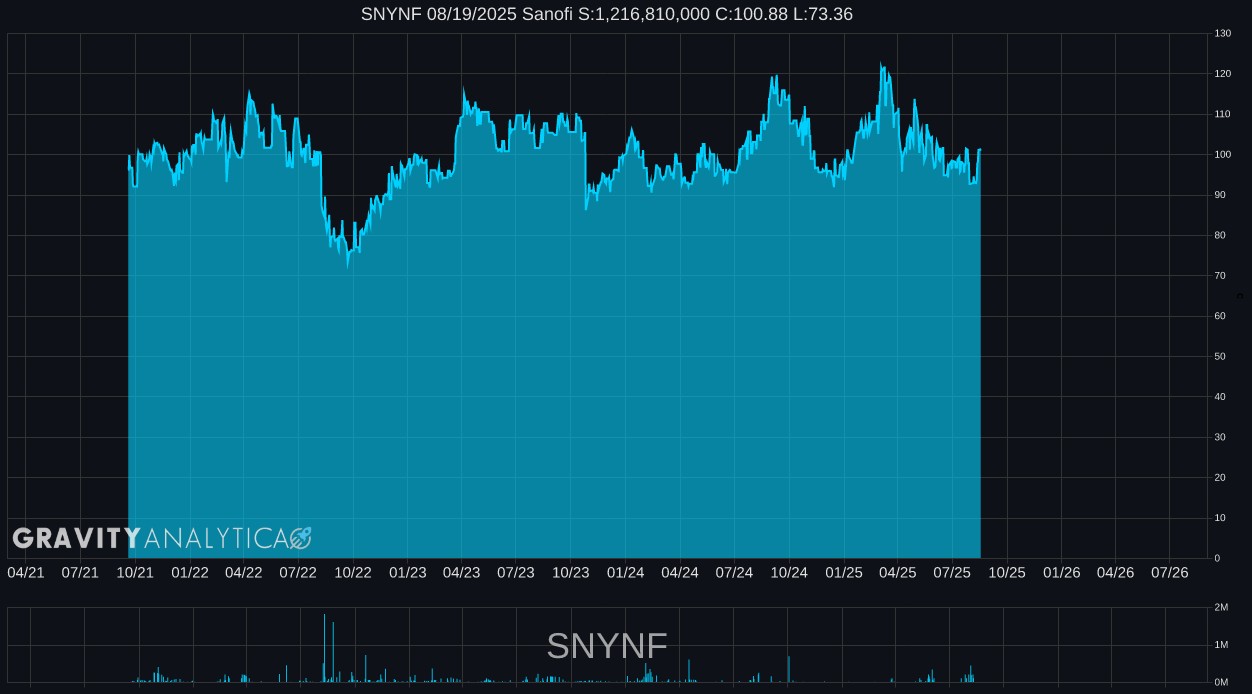1252x694 pixels.
Task: Click the 04/26 date label
Action: coord(1115,572)
